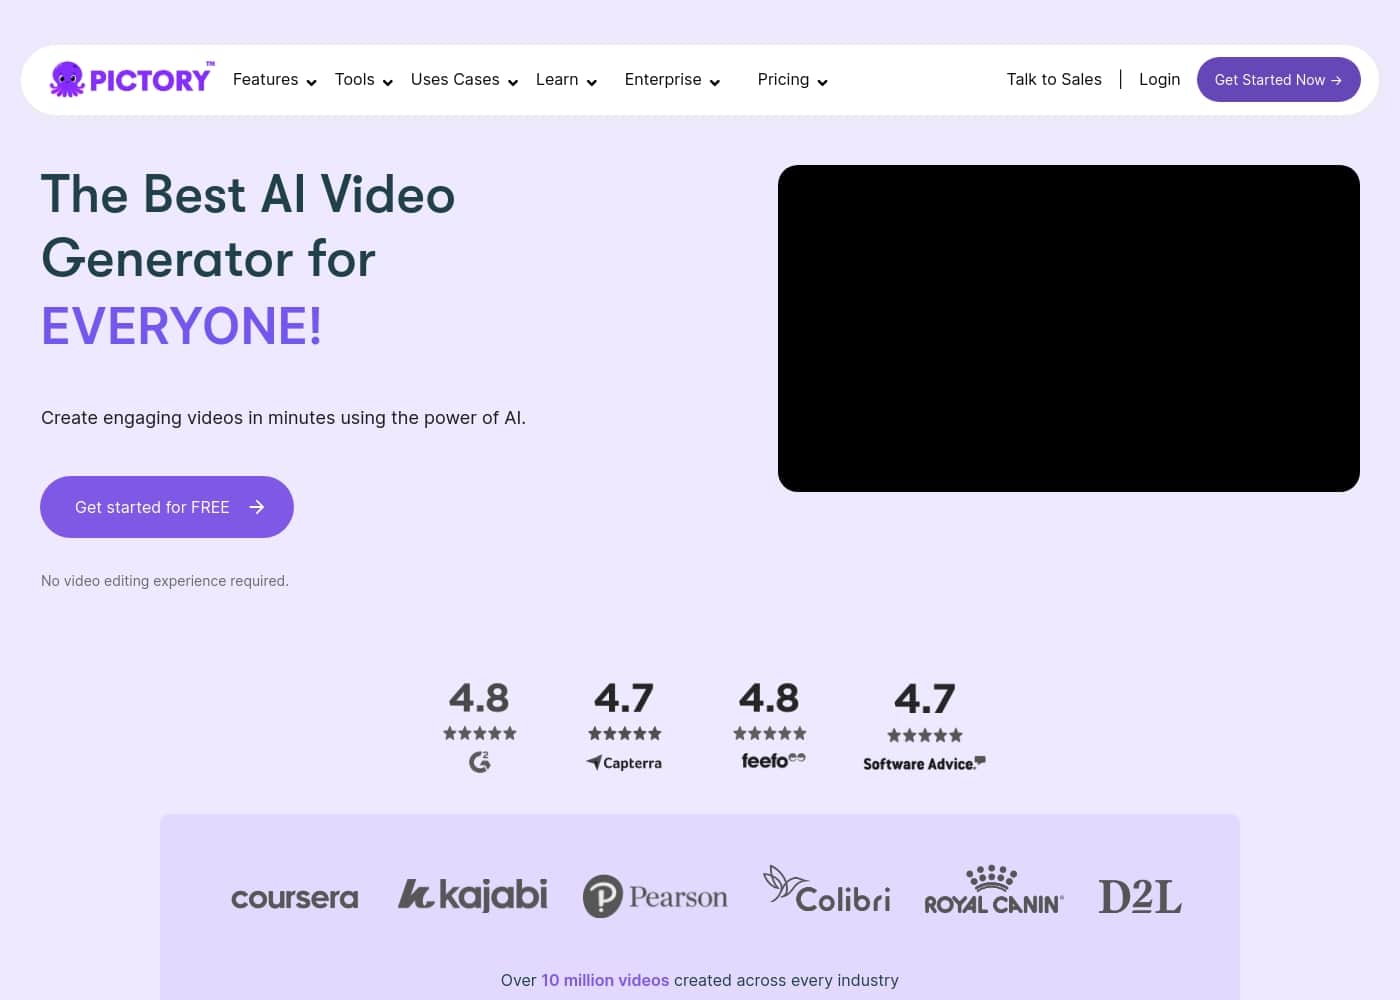1400x1000 pixels.
Task: Click the Software Advice star rating
Action: click(x=925, y=735)
